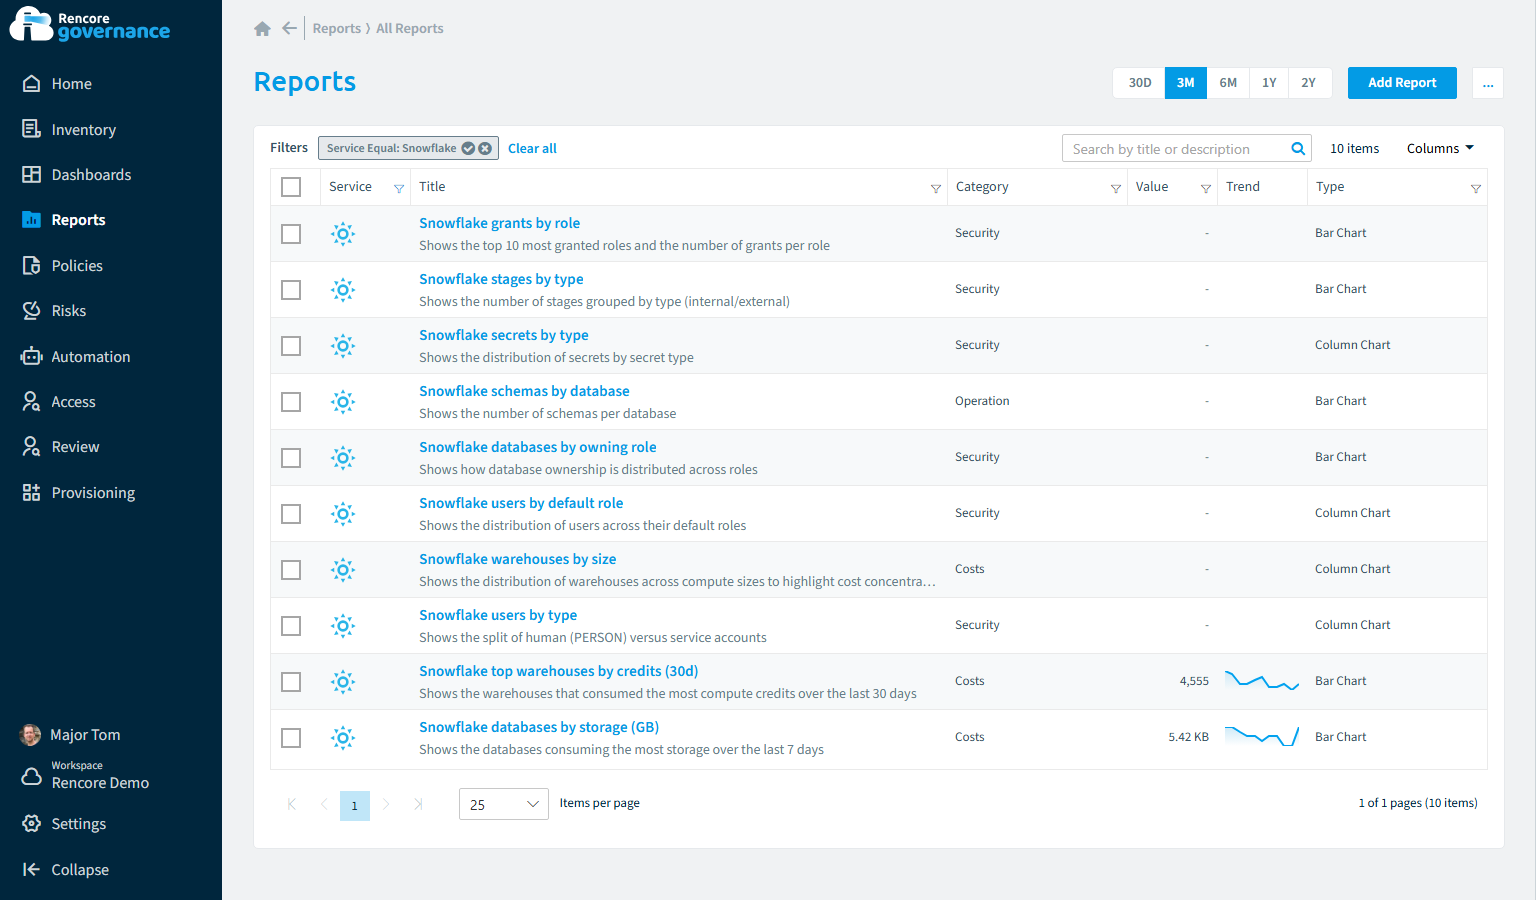Remove the Service Equal Snowflake filter
Screen dimensions: 1536x900
click(485, 148)
